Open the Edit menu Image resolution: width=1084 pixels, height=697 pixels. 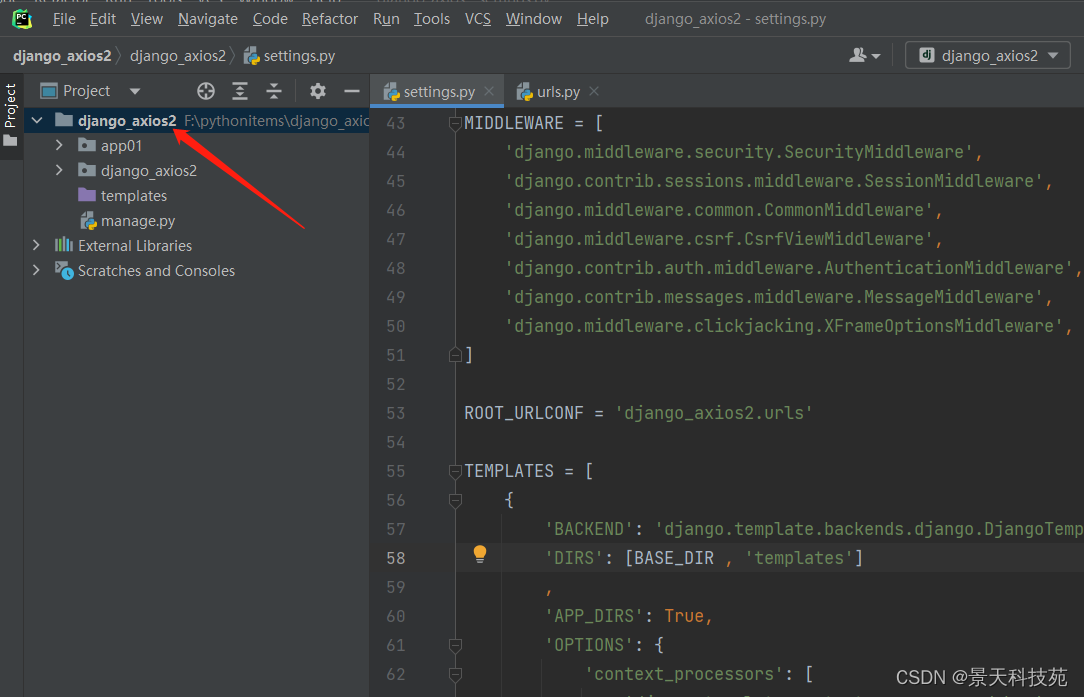click(x=103, y=19)
